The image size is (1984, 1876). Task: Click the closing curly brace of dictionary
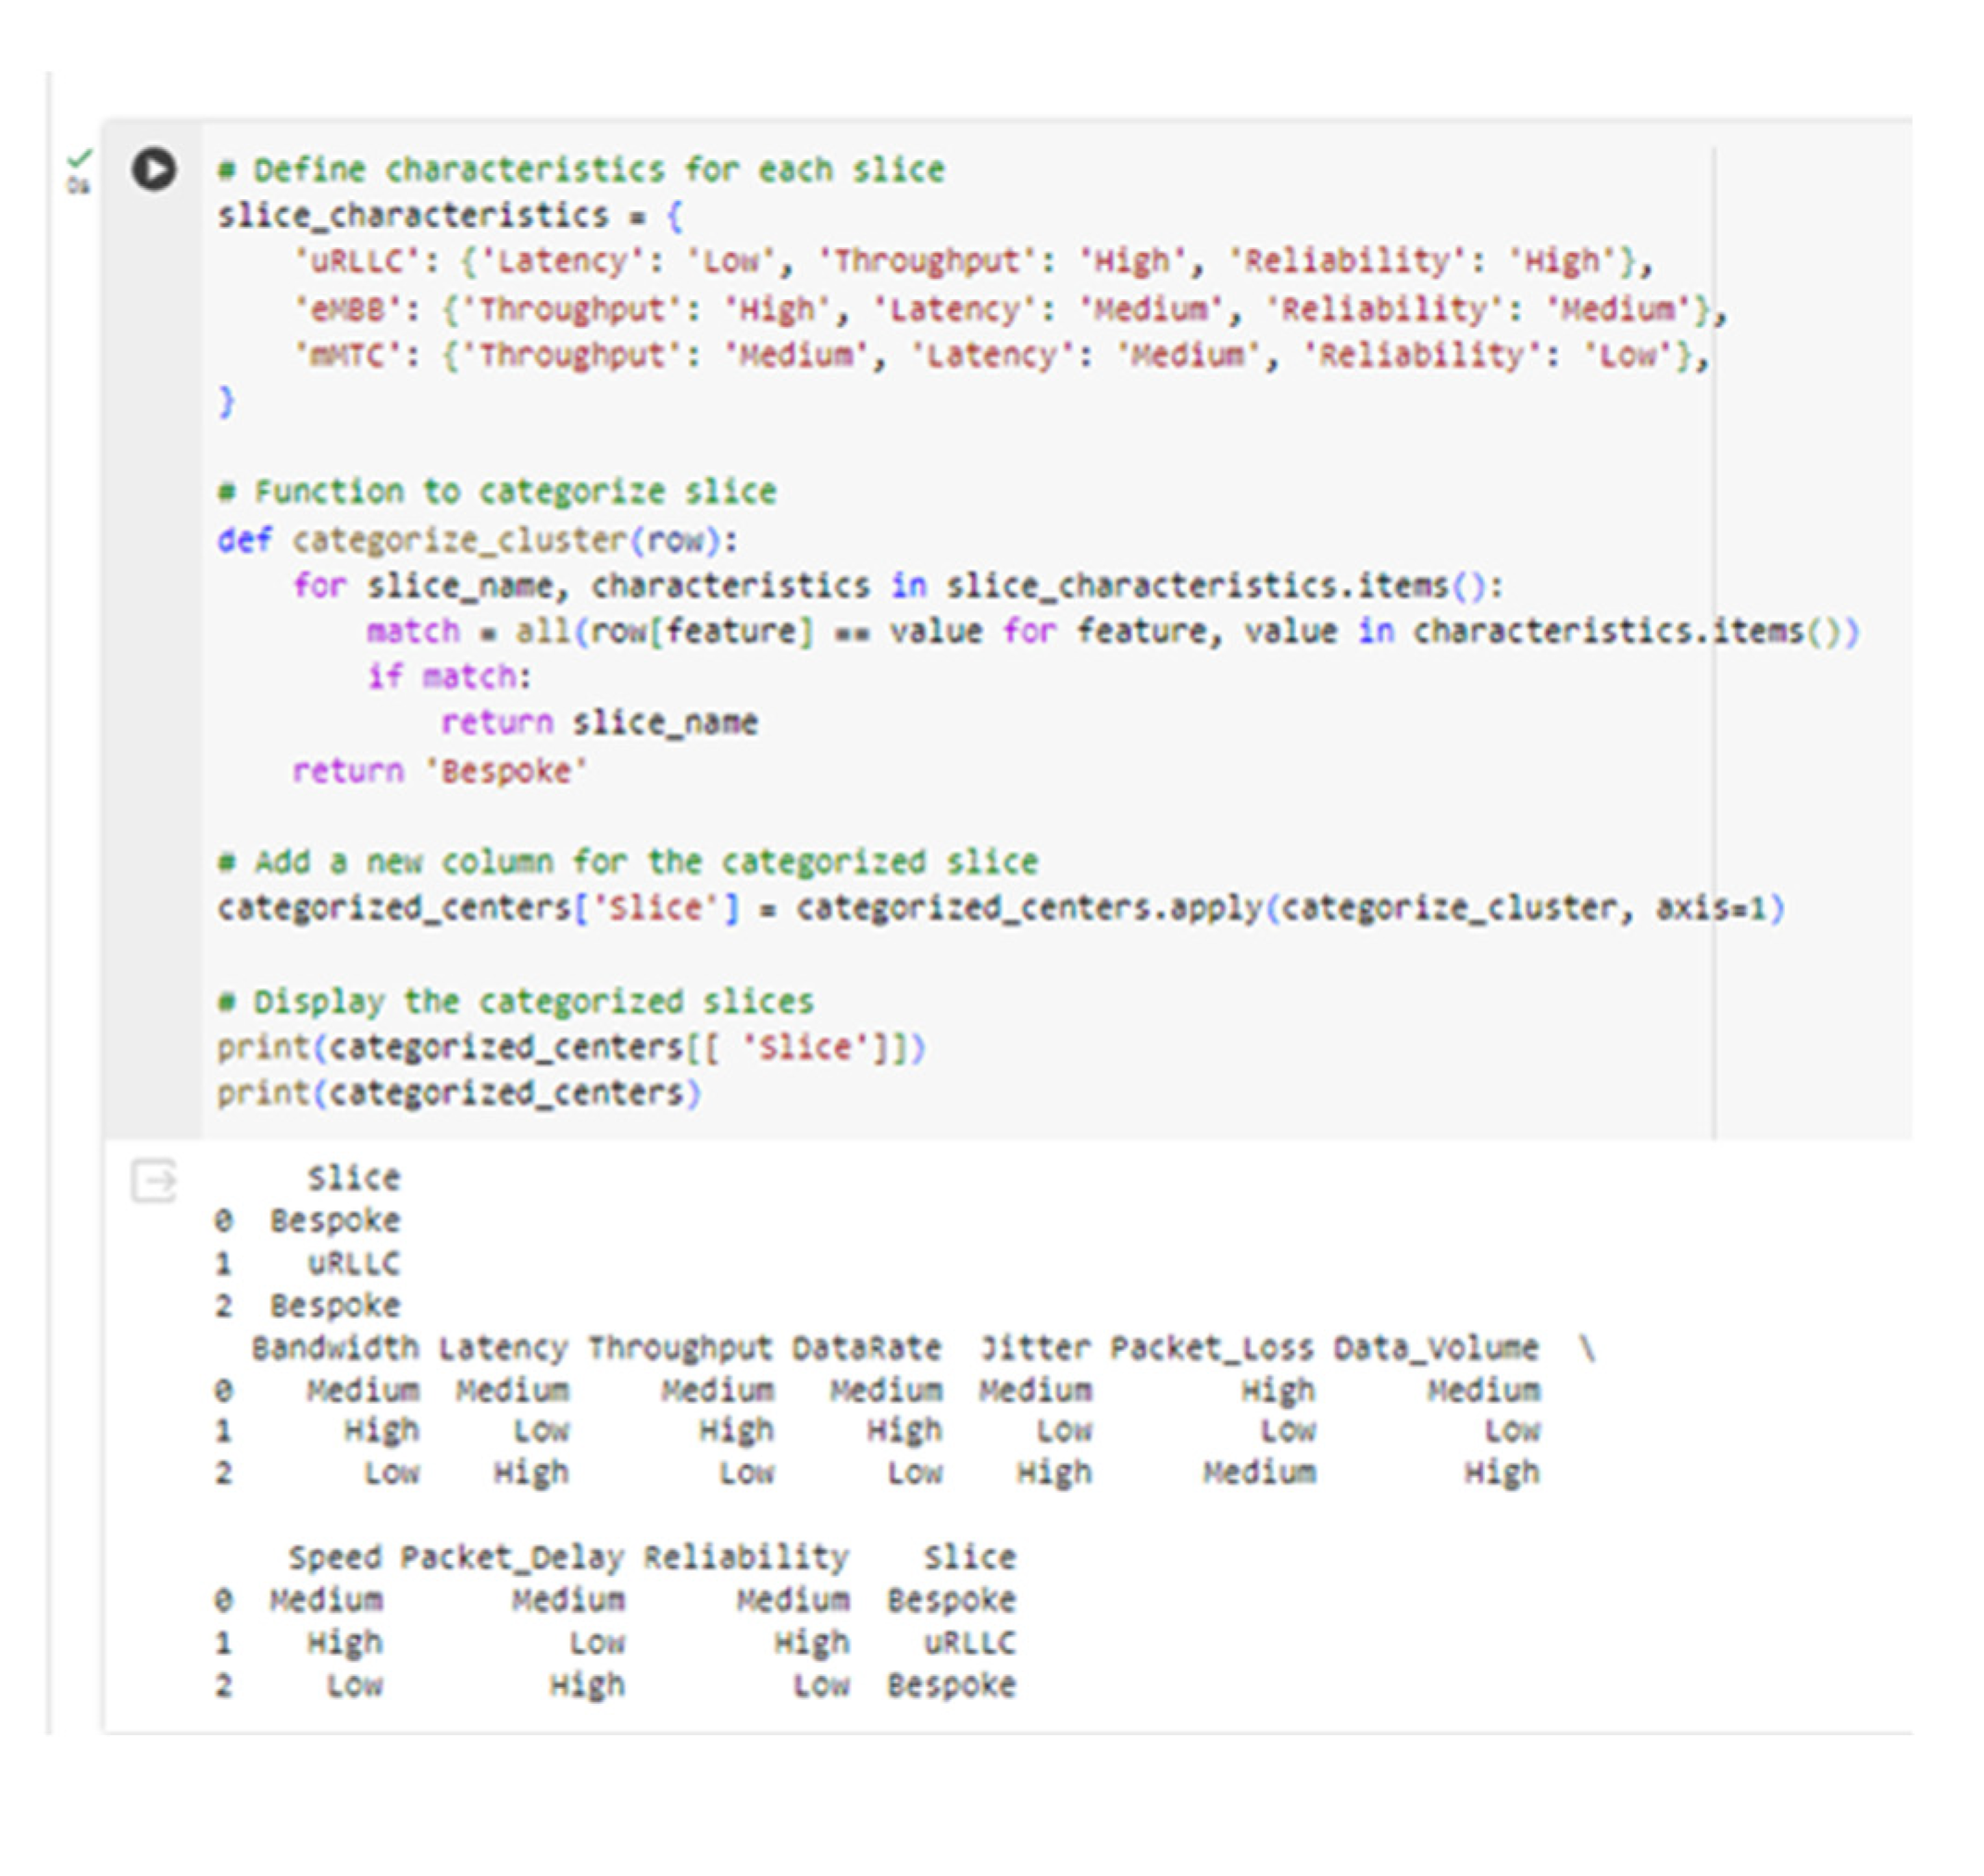coord(226,402)
